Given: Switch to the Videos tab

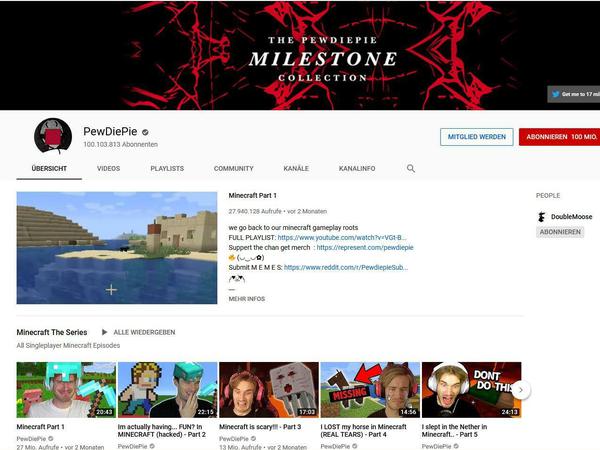Looking at the screenshot, I should click(108, 168).
